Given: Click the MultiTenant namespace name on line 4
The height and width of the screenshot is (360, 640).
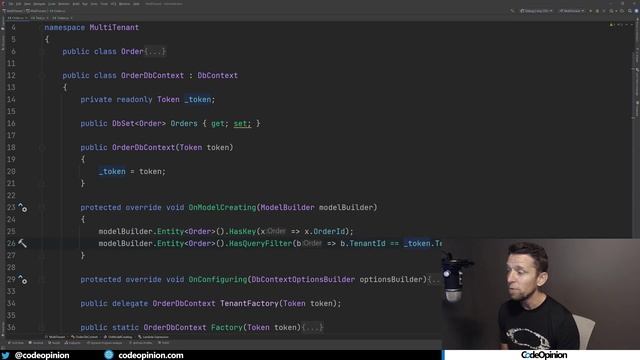Looking at the screenshot, I should tap(114, 27).
